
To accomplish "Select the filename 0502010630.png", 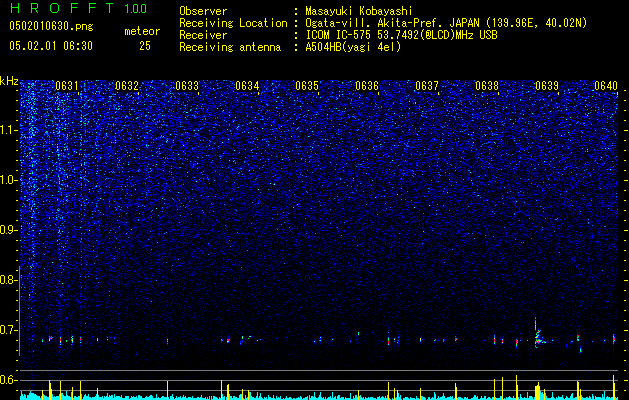I will 51,27.
